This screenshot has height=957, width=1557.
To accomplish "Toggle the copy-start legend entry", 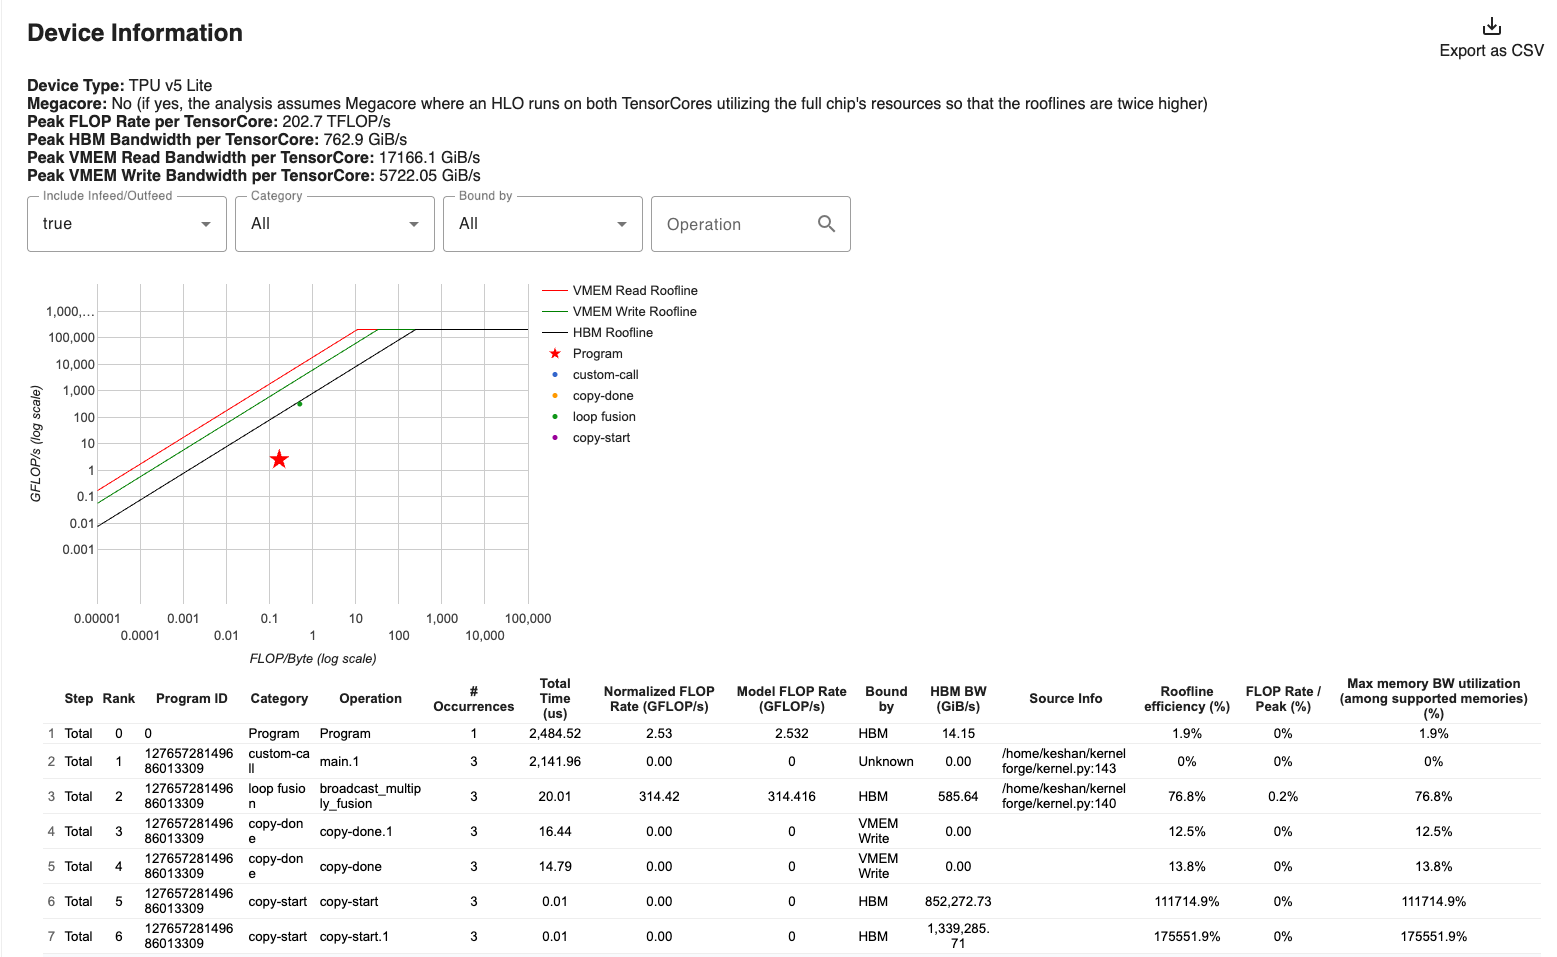I will (x=601, y=438).
